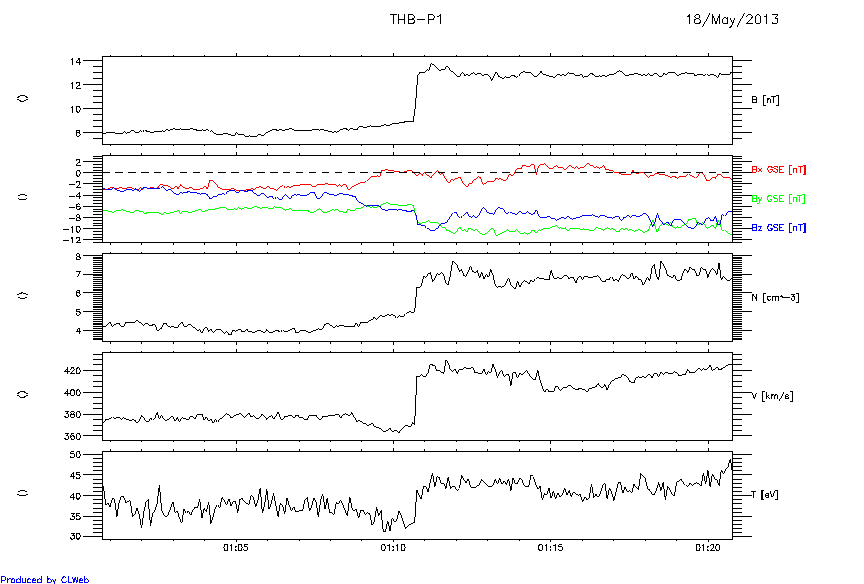Click the B [nT] axis label

pos(765,100)
